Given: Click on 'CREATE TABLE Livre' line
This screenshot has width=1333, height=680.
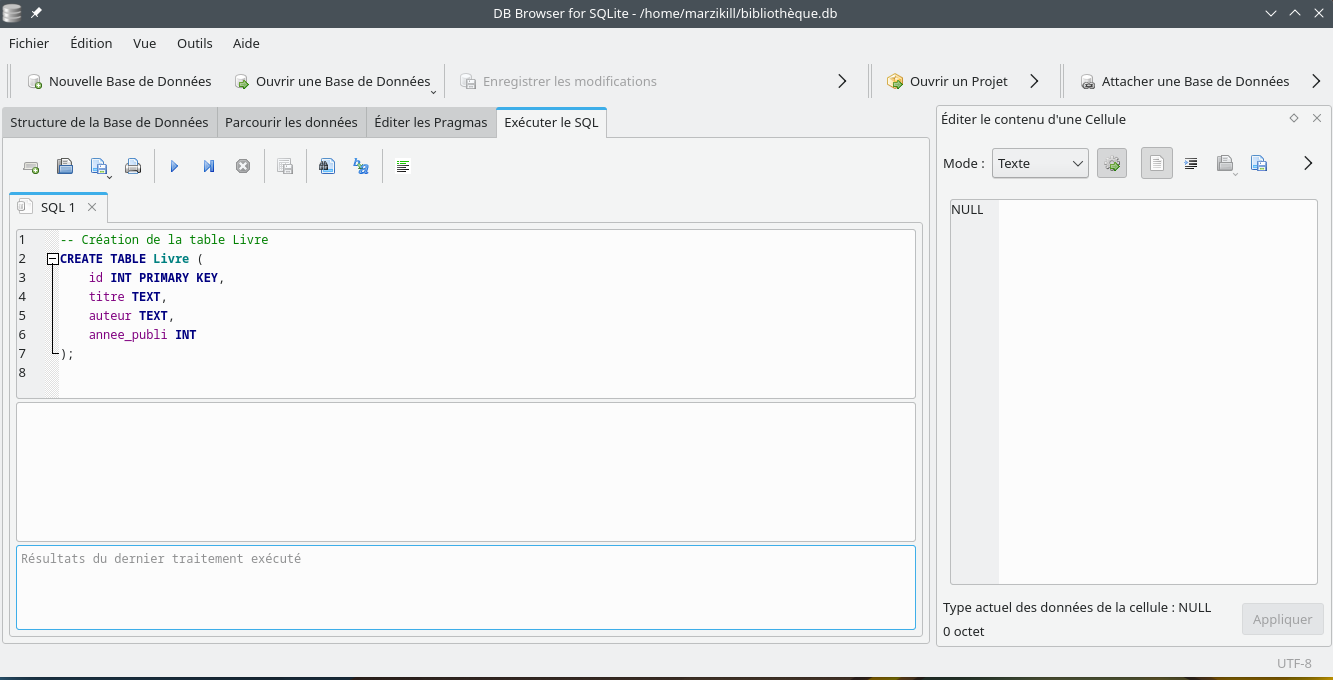Looking at the screenshot, I should point(131,259).
